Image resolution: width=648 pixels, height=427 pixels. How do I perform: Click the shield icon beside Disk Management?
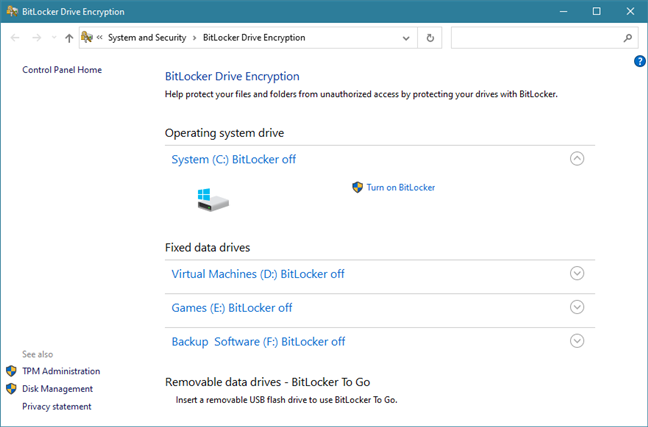(x=11, y=389)
